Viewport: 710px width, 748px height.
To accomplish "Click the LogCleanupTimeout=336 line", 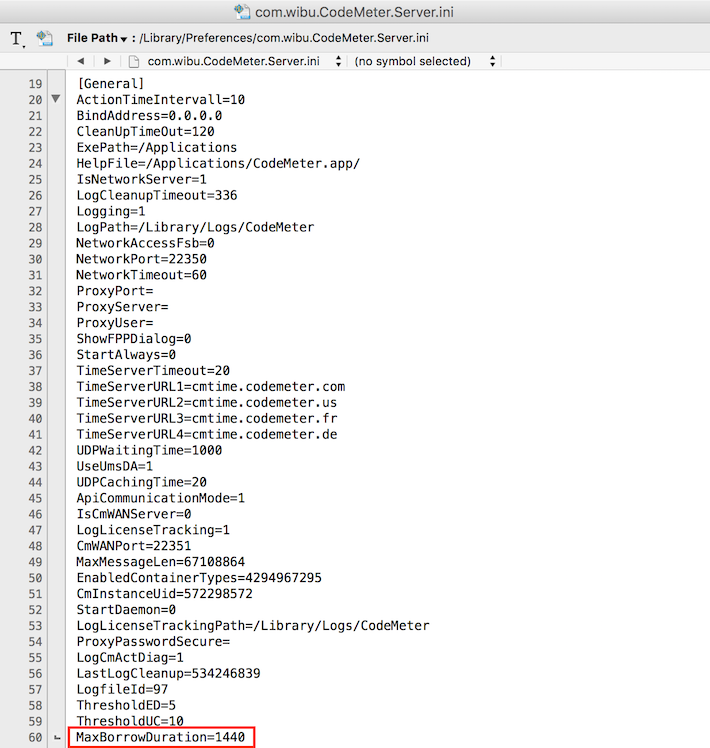I will (x=157, y=195).
